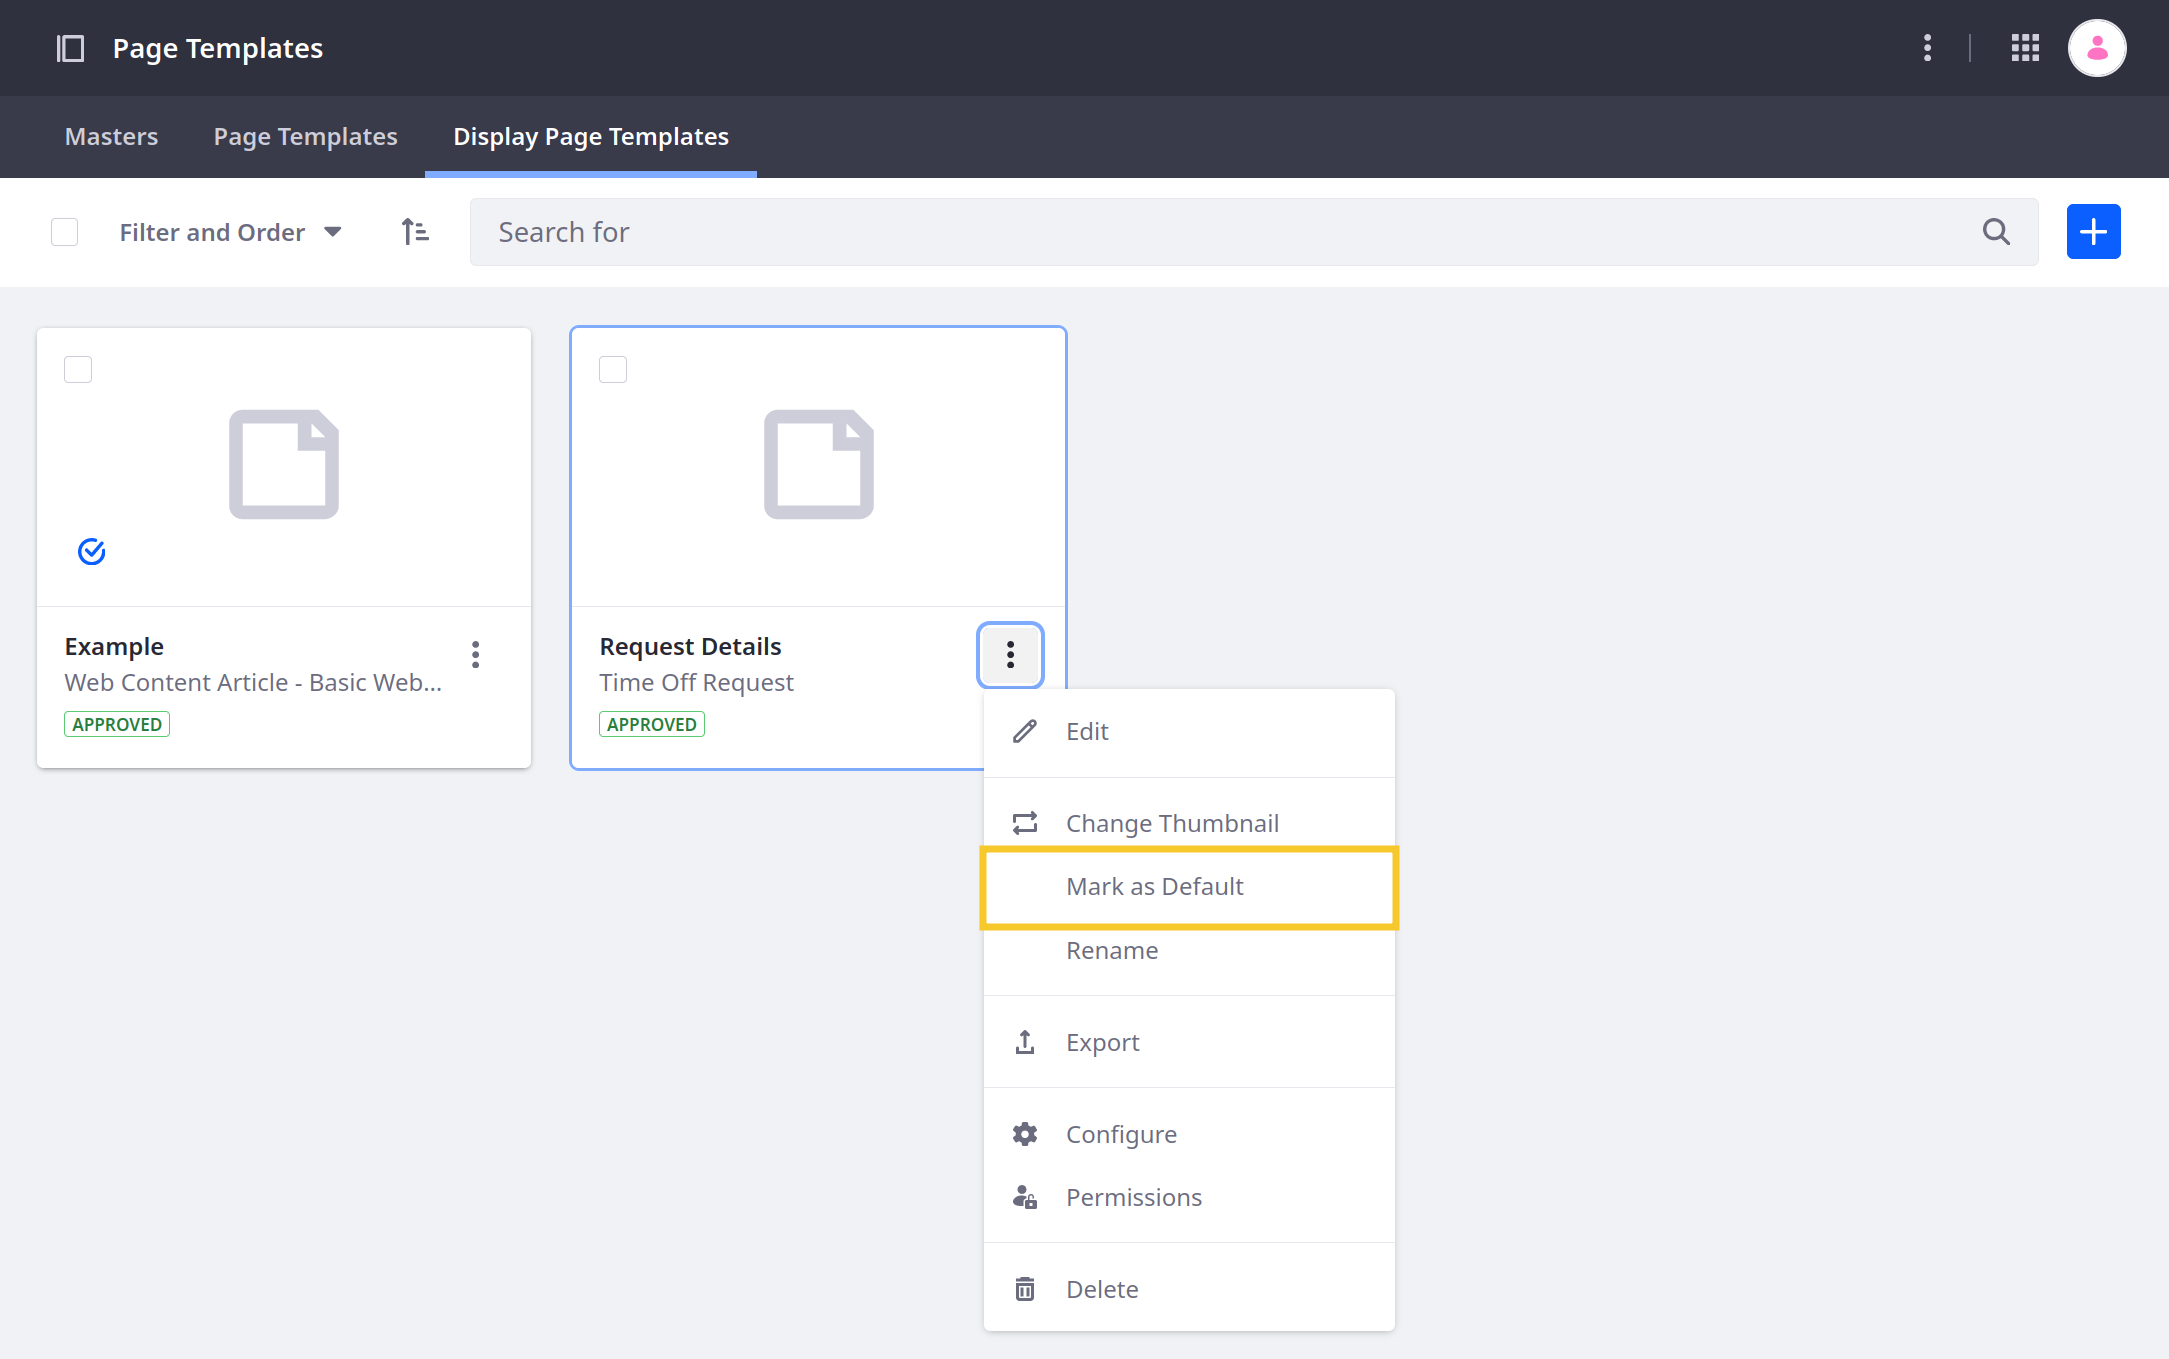This screenshot has width=2169, height=1359.
Task: Choose Configure from the menu
Action: 1189,1134
